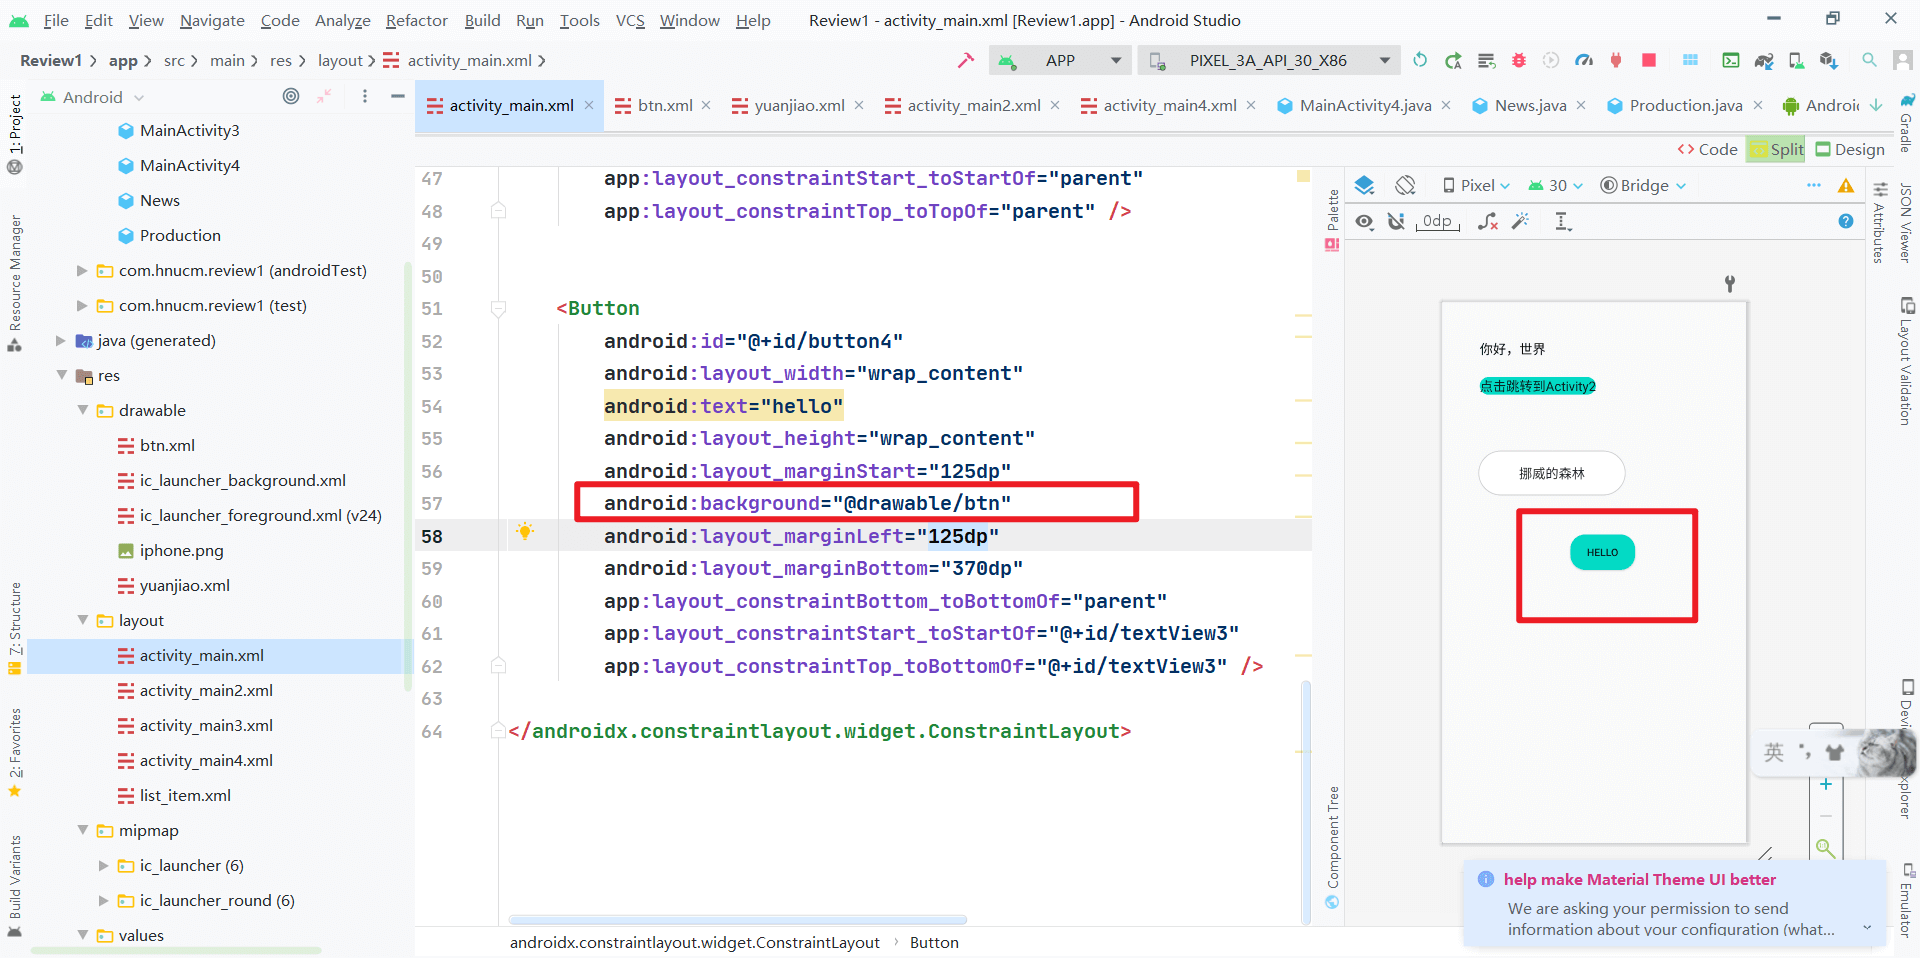Toggle design View Options eye icon
1920x958 pixels.
pos(1364,221)
